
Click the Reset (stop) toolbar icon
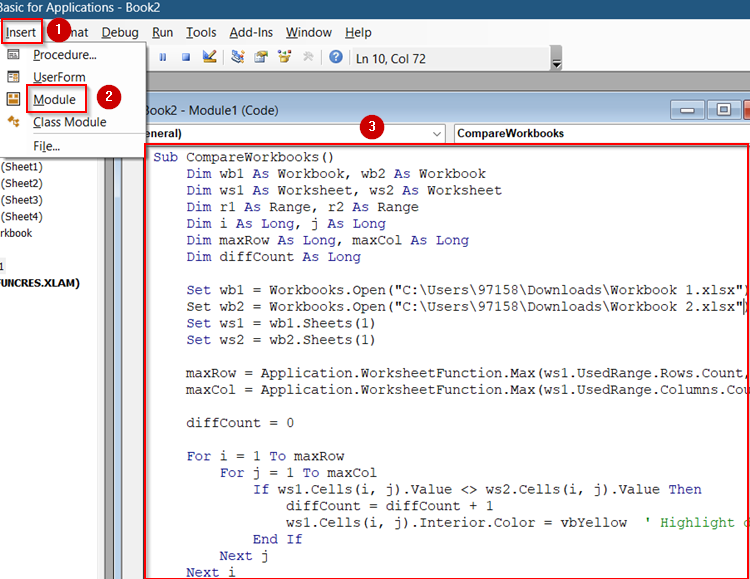pos(186,57)
